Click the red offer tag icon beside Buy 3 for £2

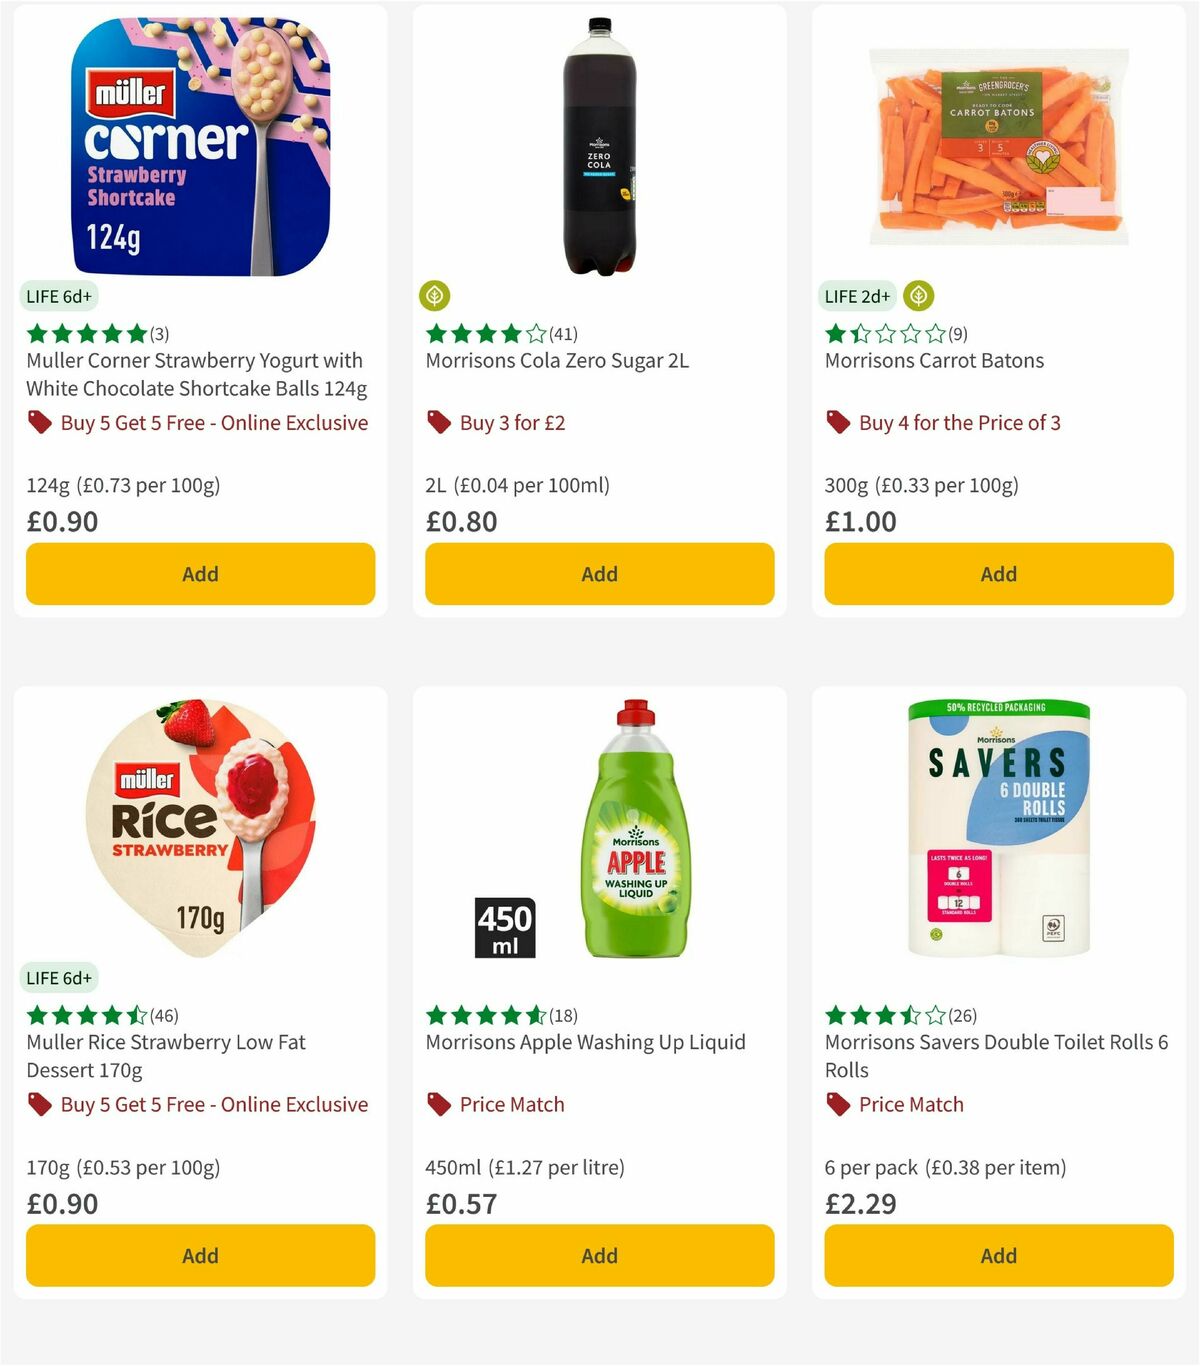coord(437,422)
